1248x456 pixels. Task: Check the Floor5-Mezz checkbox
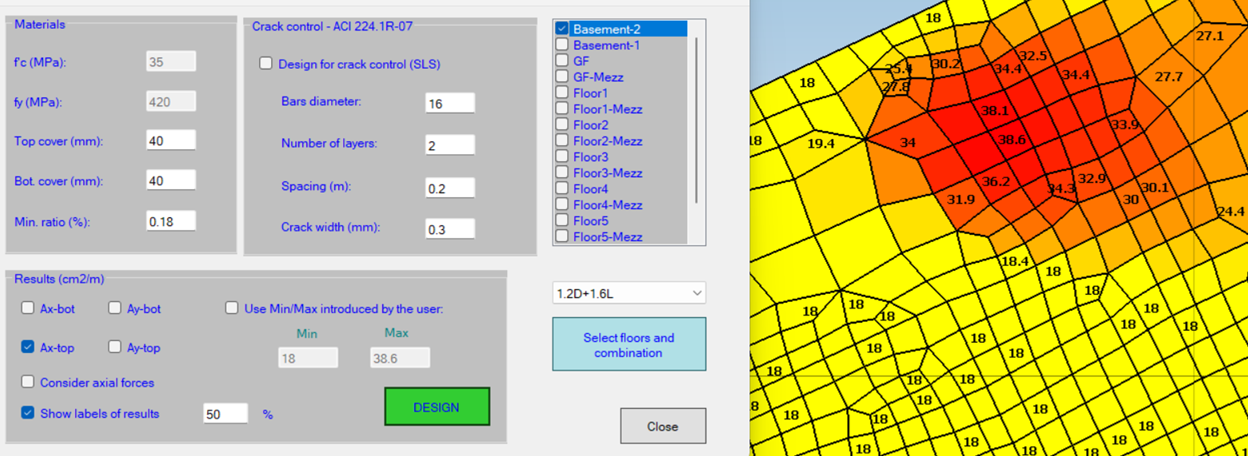[x=562, y=237]
